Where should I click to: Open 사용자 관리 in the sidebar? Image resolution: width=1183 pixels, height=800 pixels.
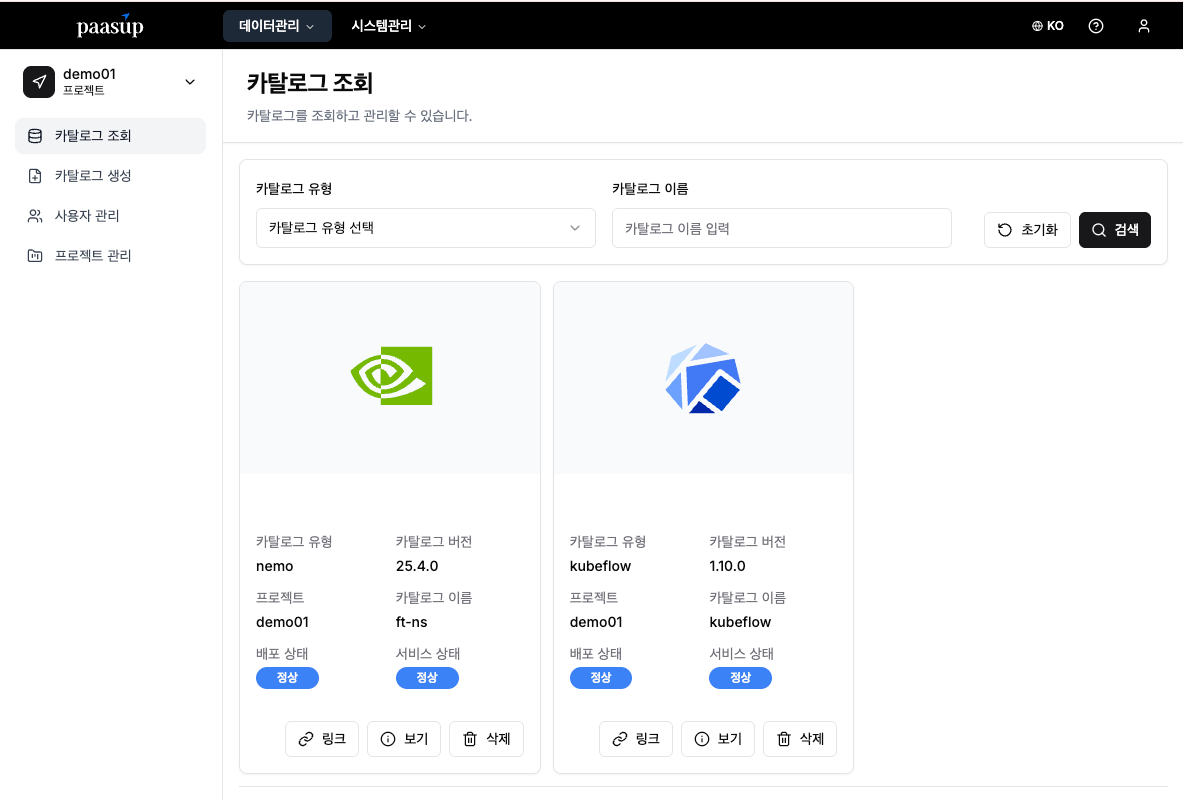(x=110, y=216)
